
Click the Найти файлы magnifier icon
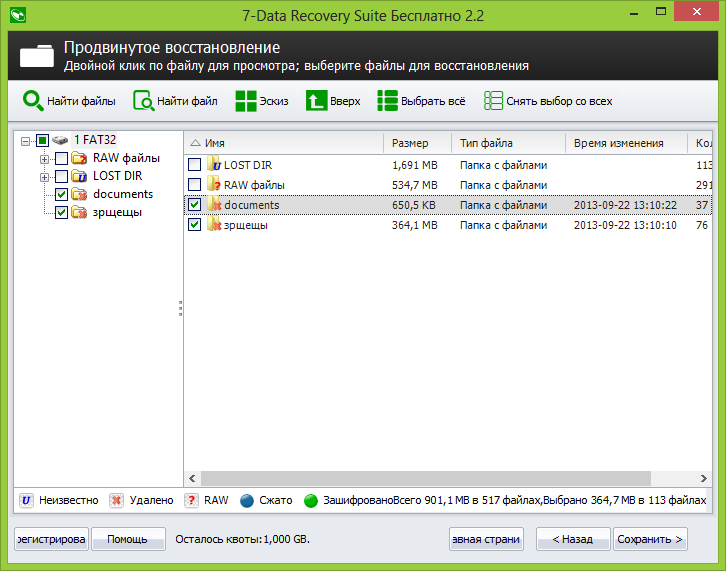click(33, 101)
